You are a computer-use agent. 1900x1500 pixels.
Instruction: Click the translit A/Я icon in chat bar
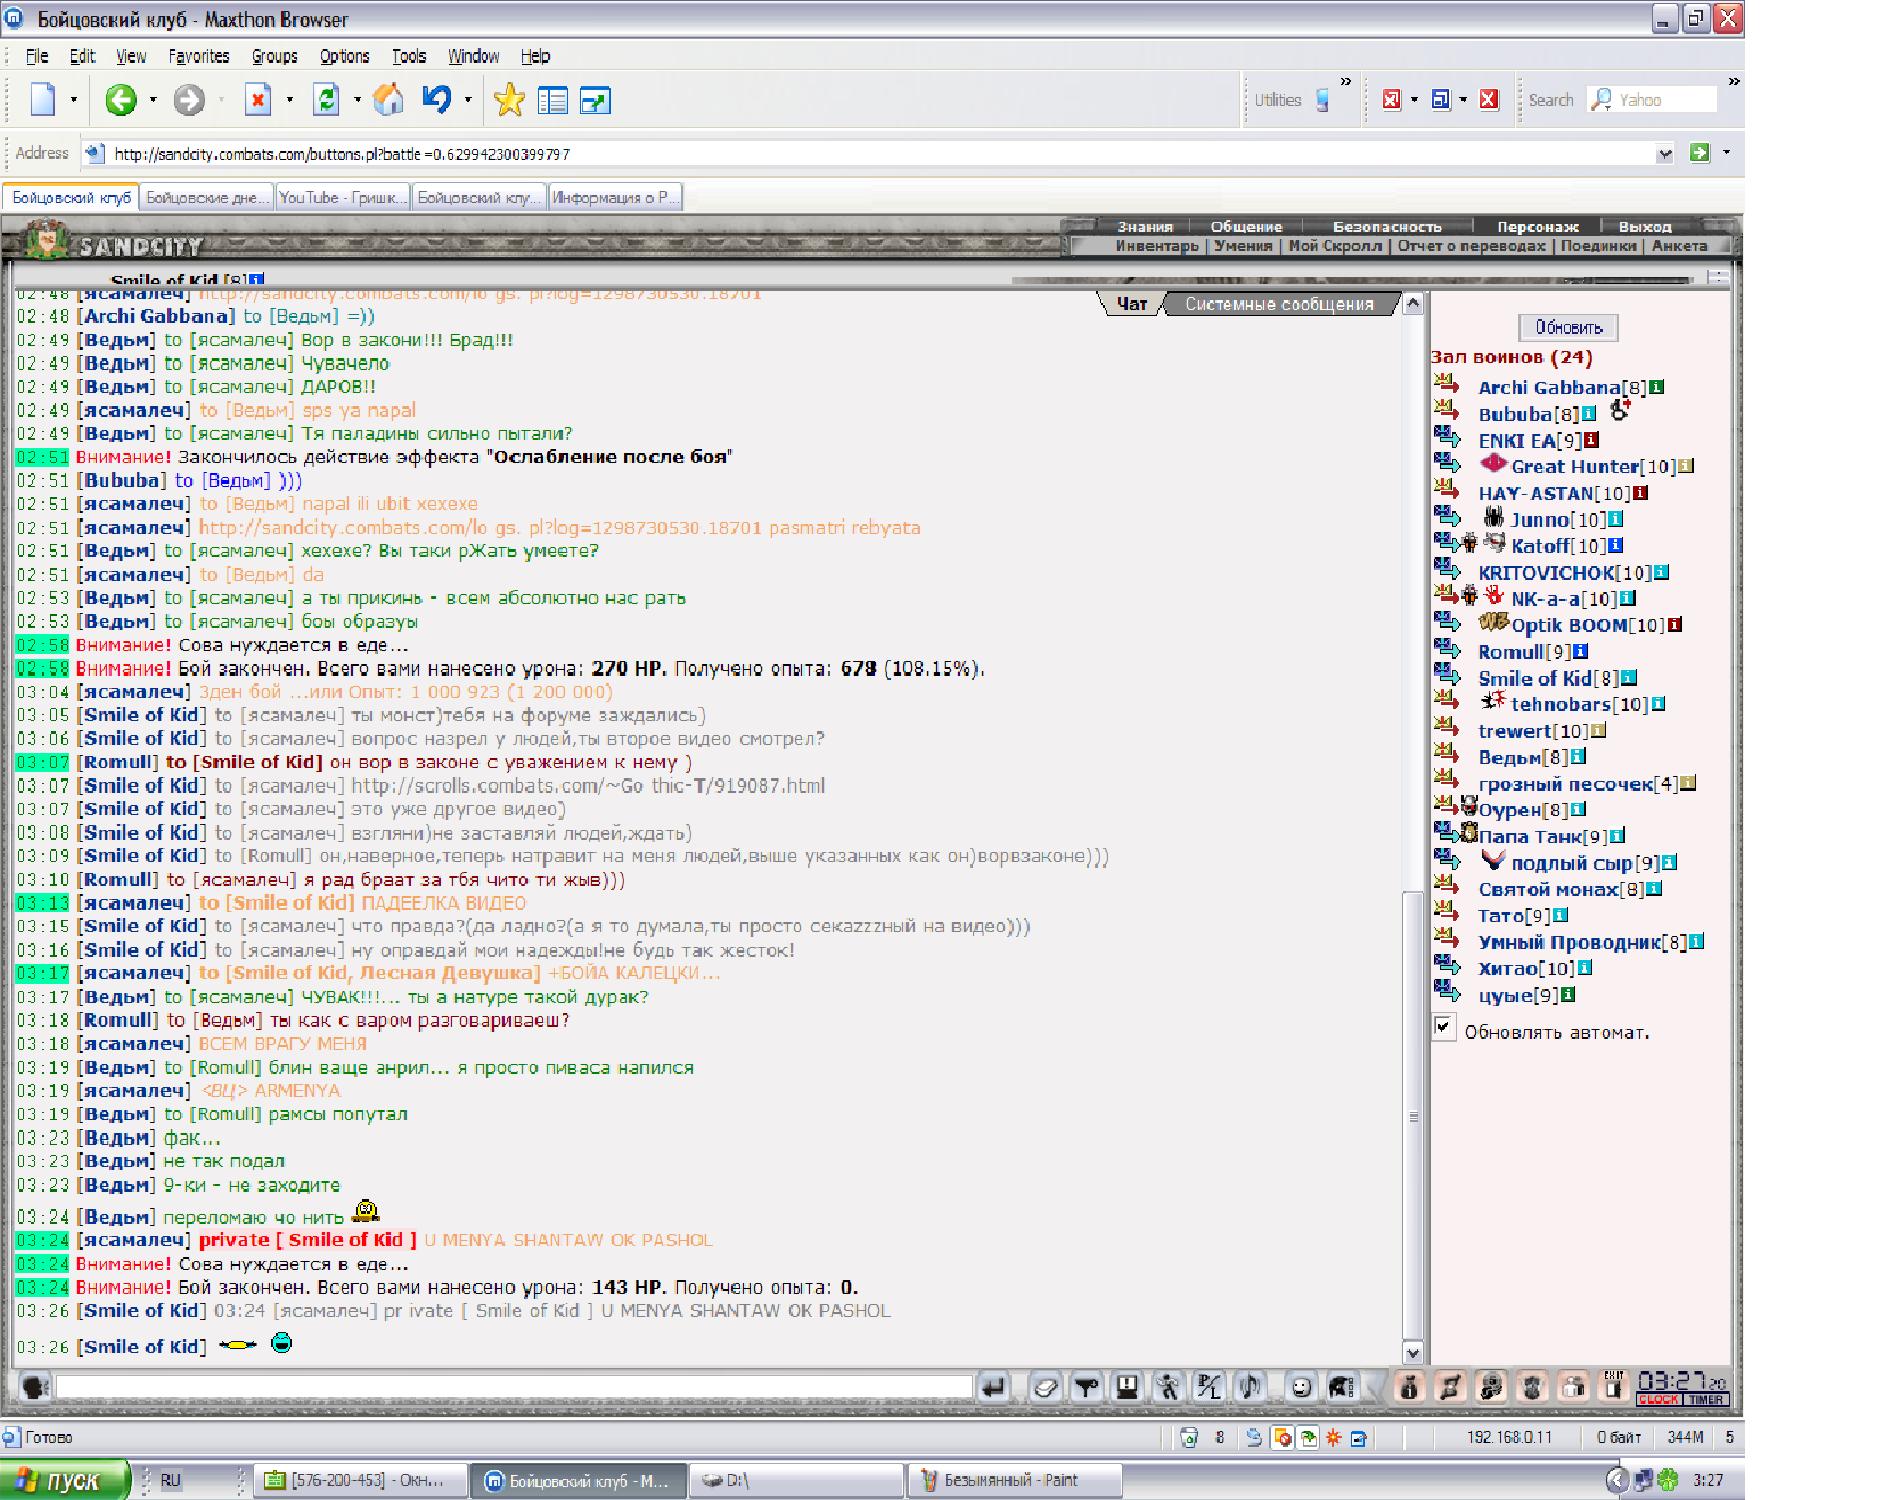(1209, 1387)
